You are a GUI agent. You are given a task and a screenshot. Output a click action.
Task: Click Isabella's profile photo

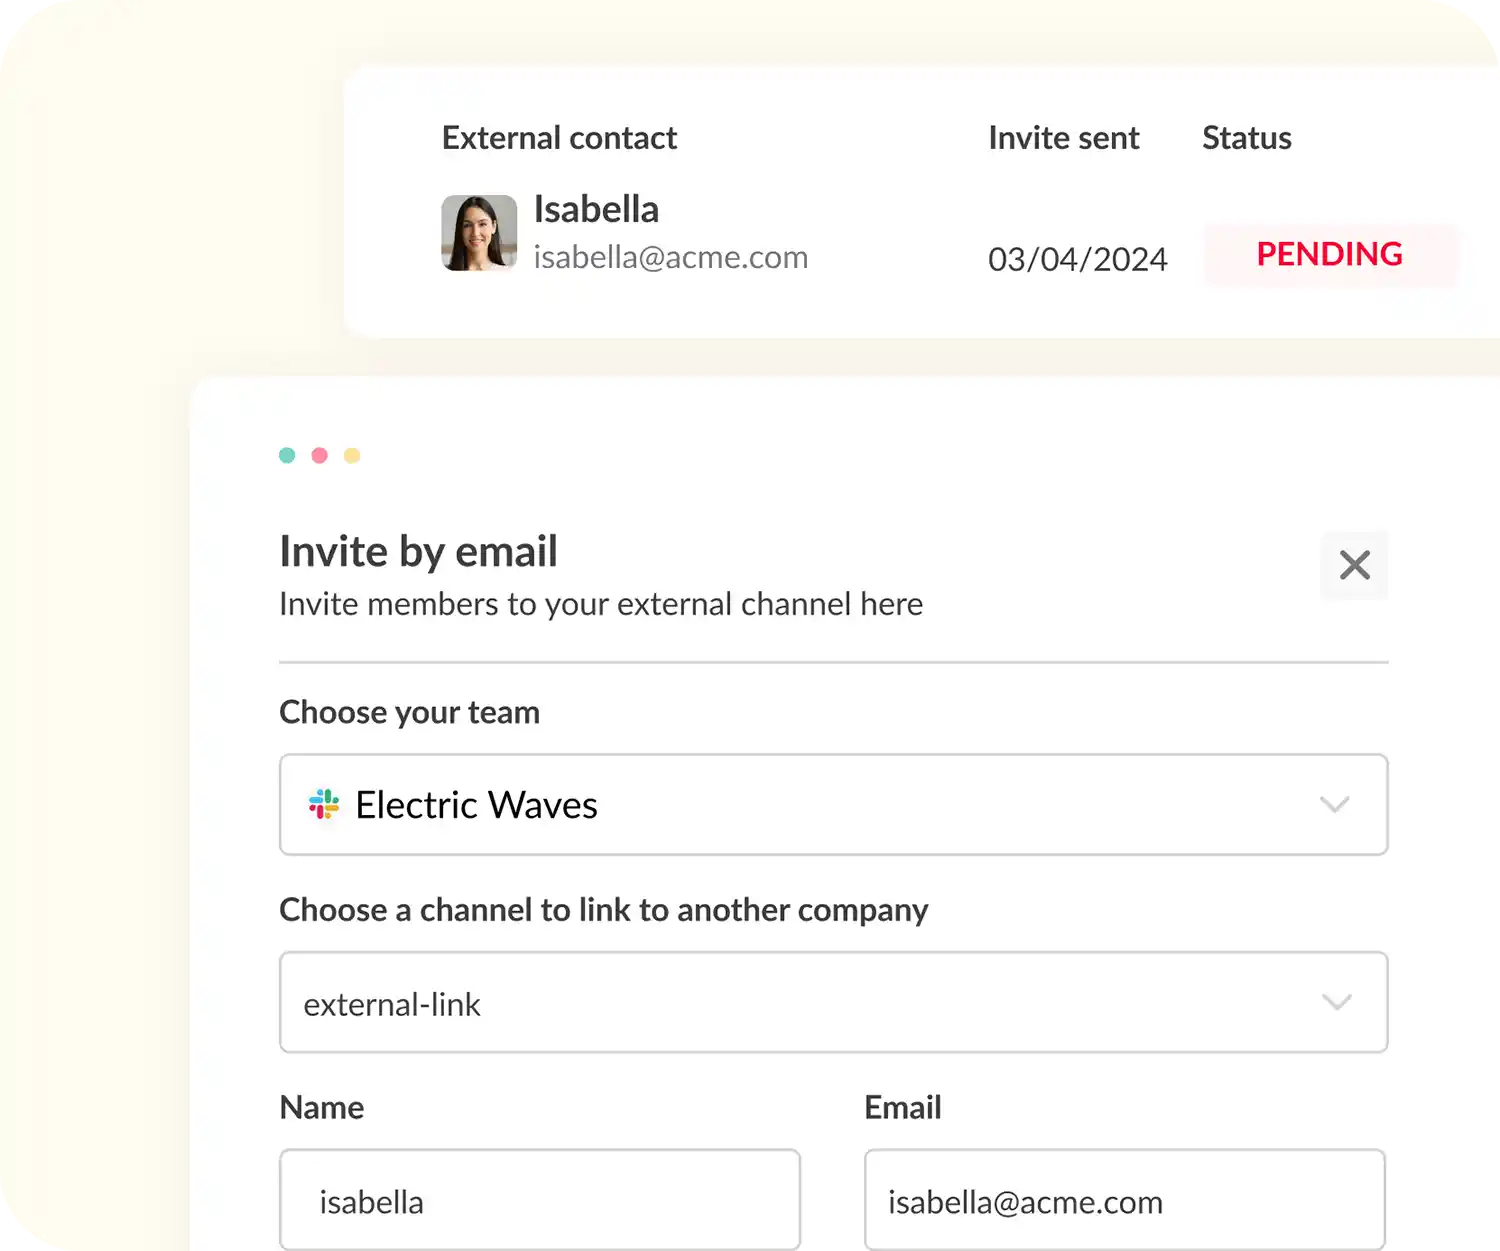click(479, 233)
